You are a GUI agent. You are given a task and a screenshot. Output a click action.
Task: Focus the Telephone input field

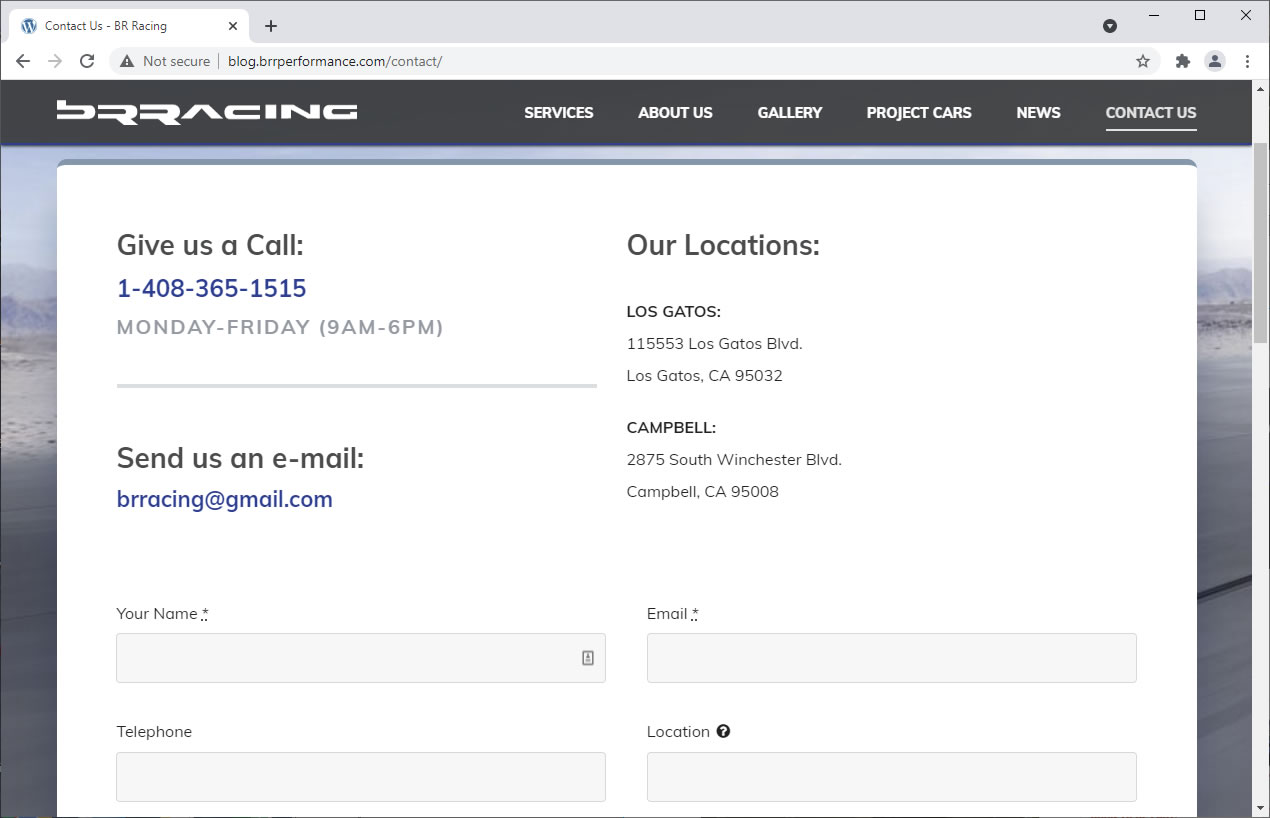[x=361, y=777]
